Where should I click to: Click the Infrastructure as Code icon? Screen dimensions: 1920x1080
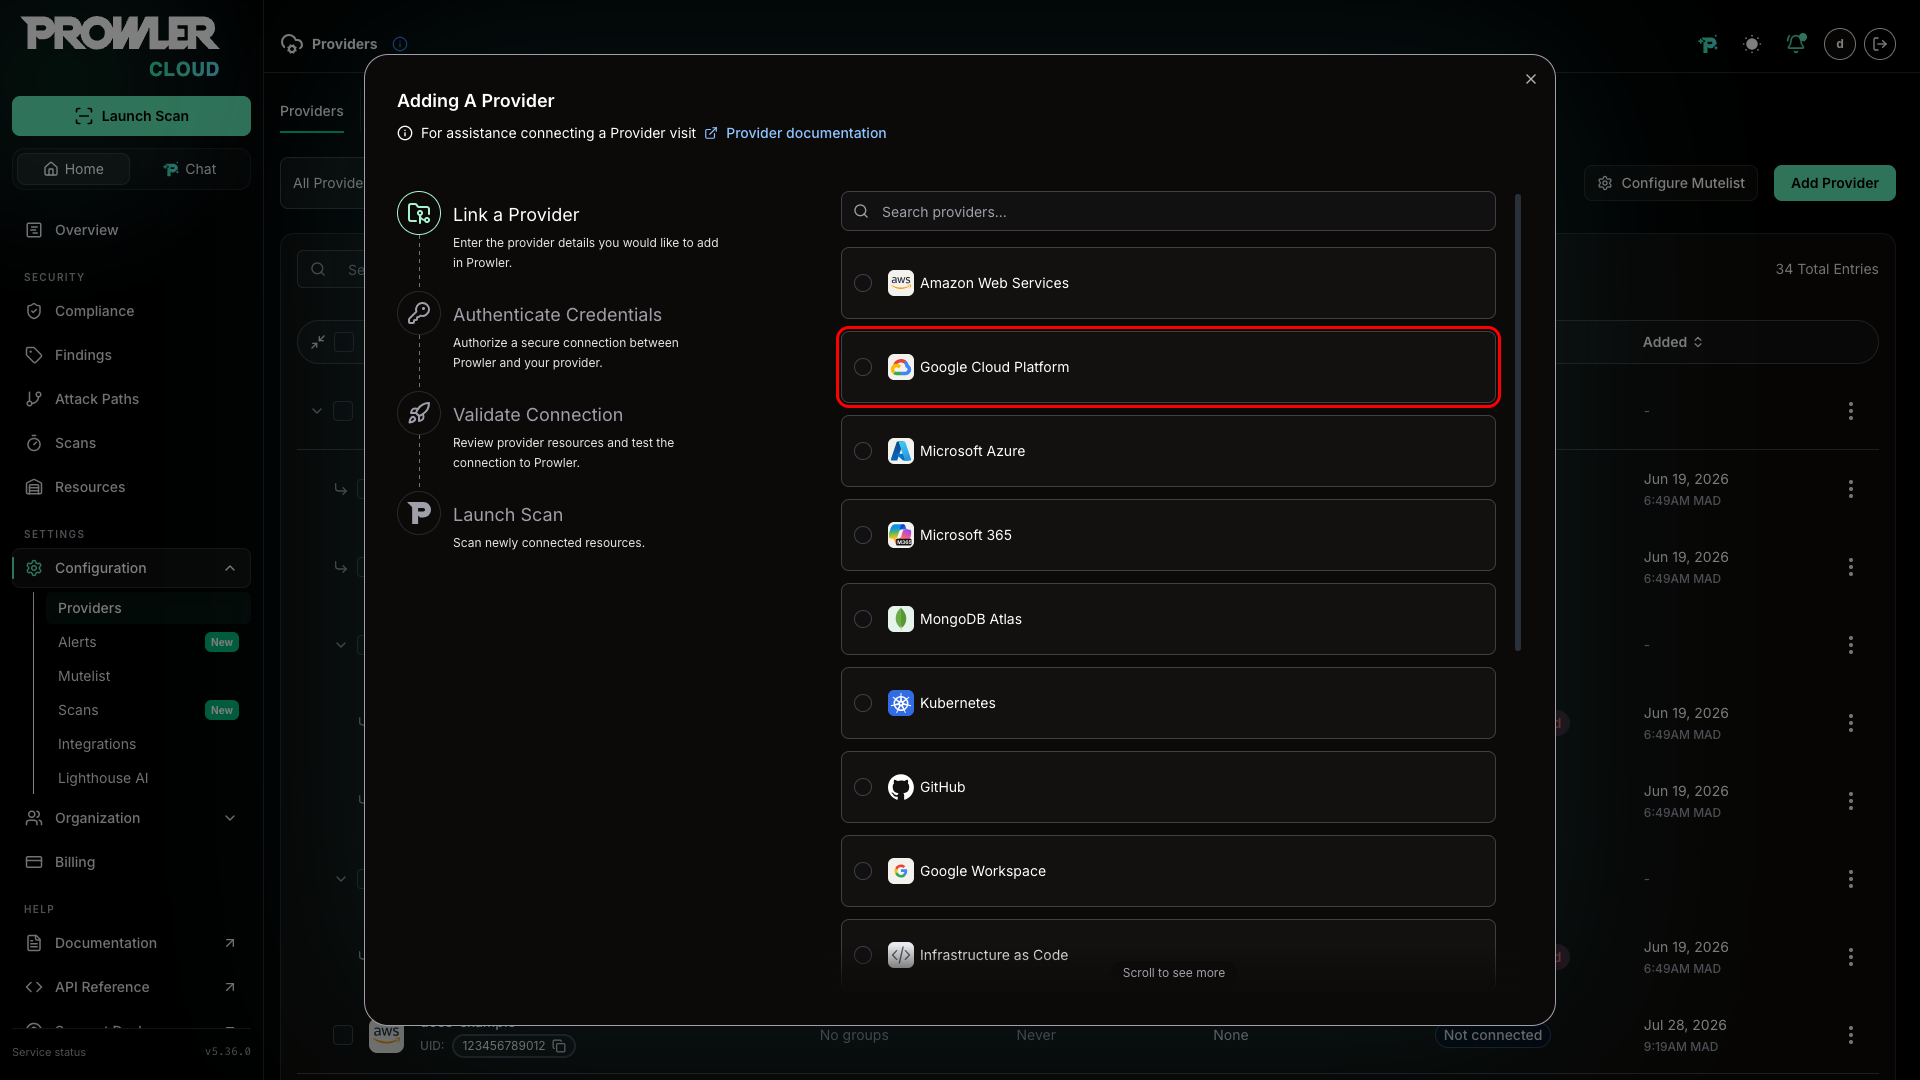pyautogui.click(x=901, y=955)
